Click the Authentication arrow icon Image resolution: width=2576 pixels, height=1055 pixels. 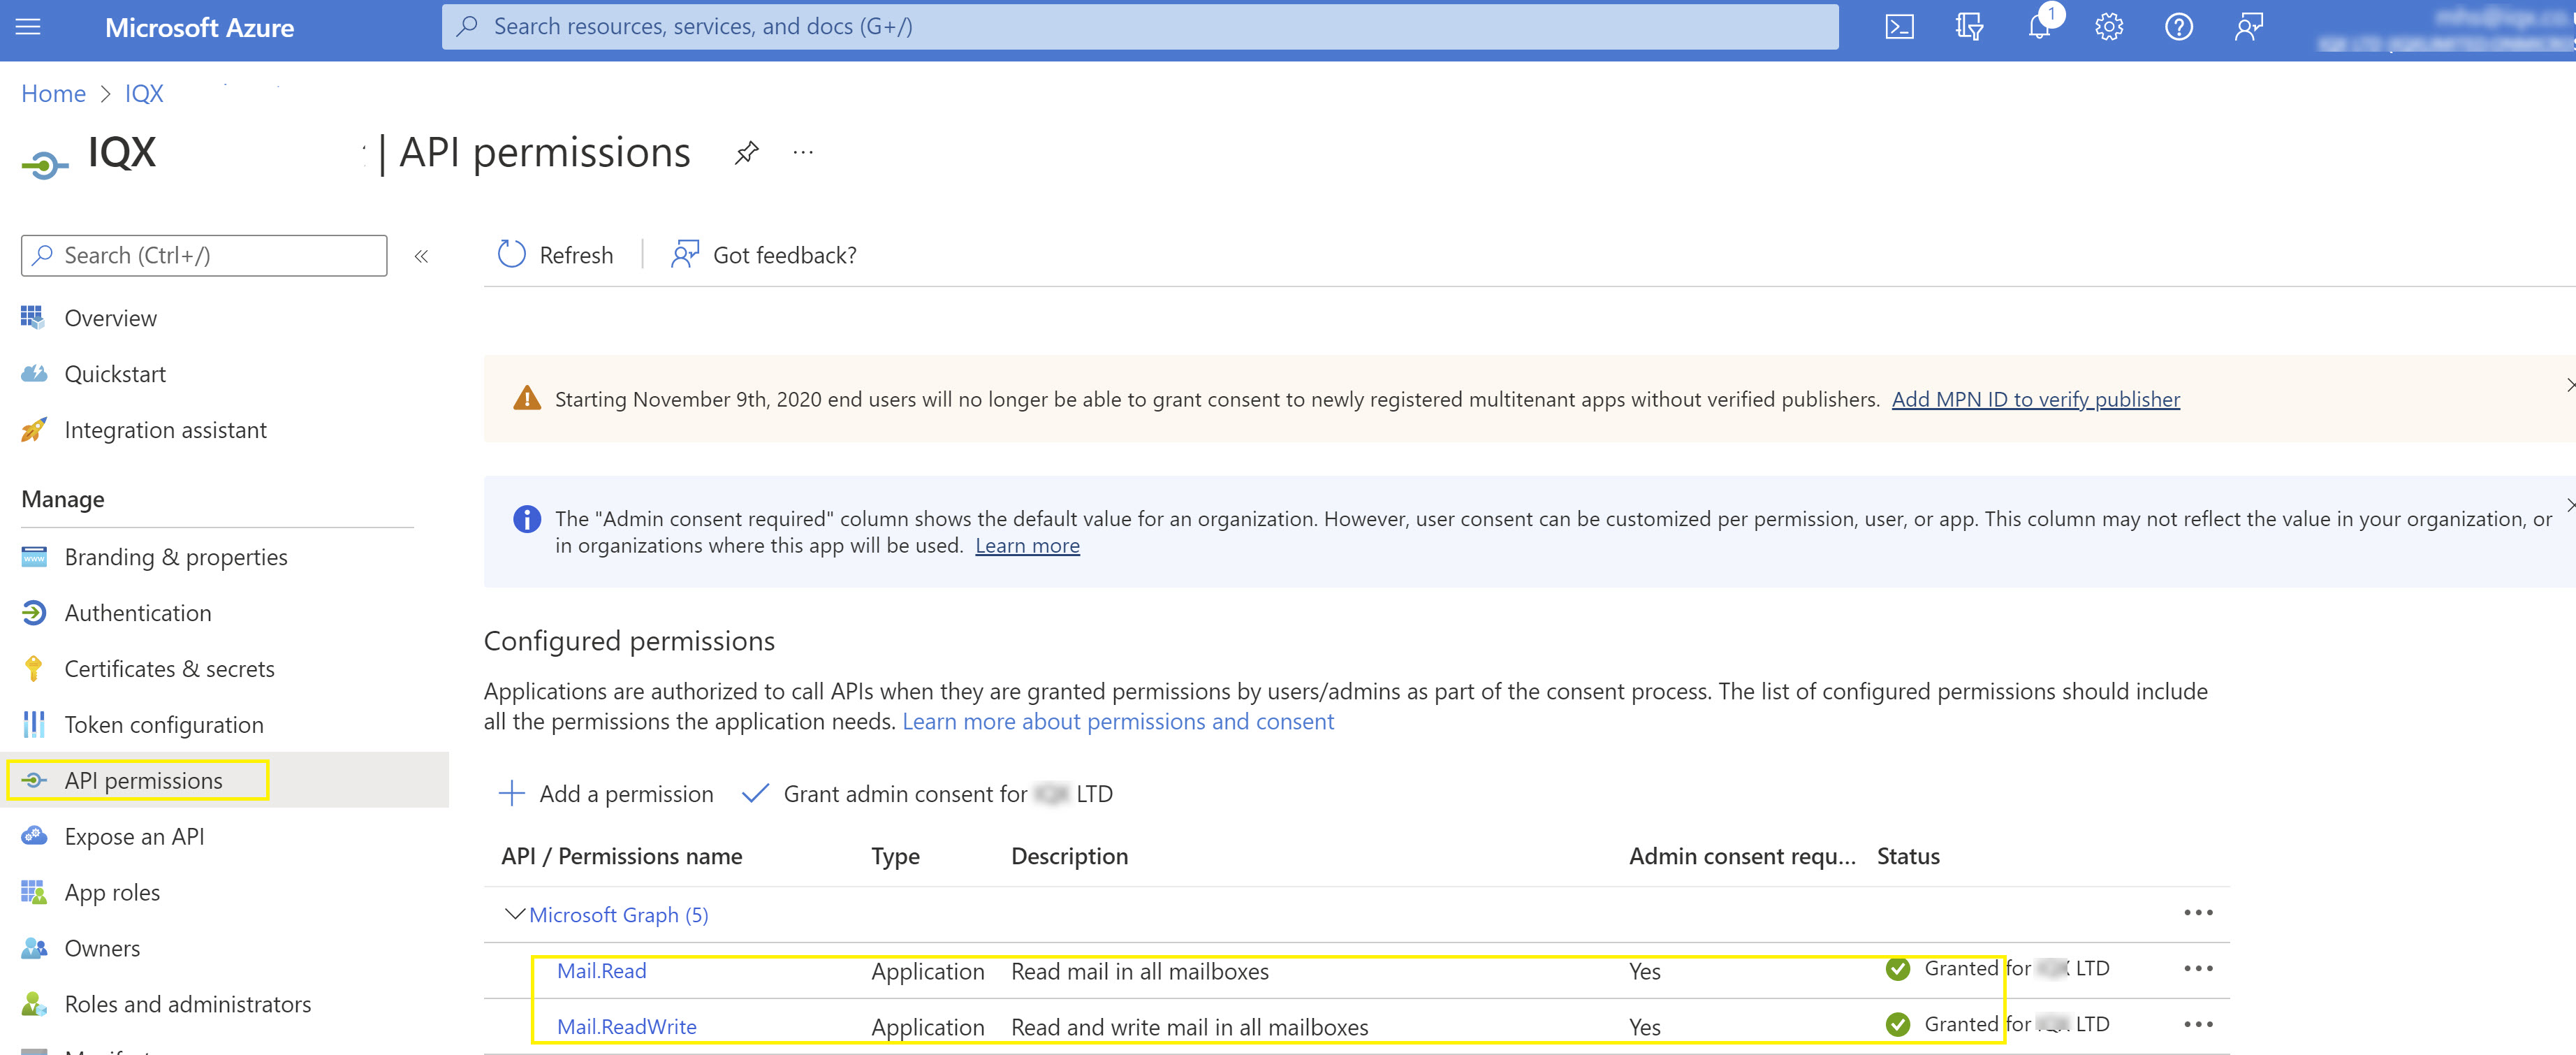pos(33,613)
